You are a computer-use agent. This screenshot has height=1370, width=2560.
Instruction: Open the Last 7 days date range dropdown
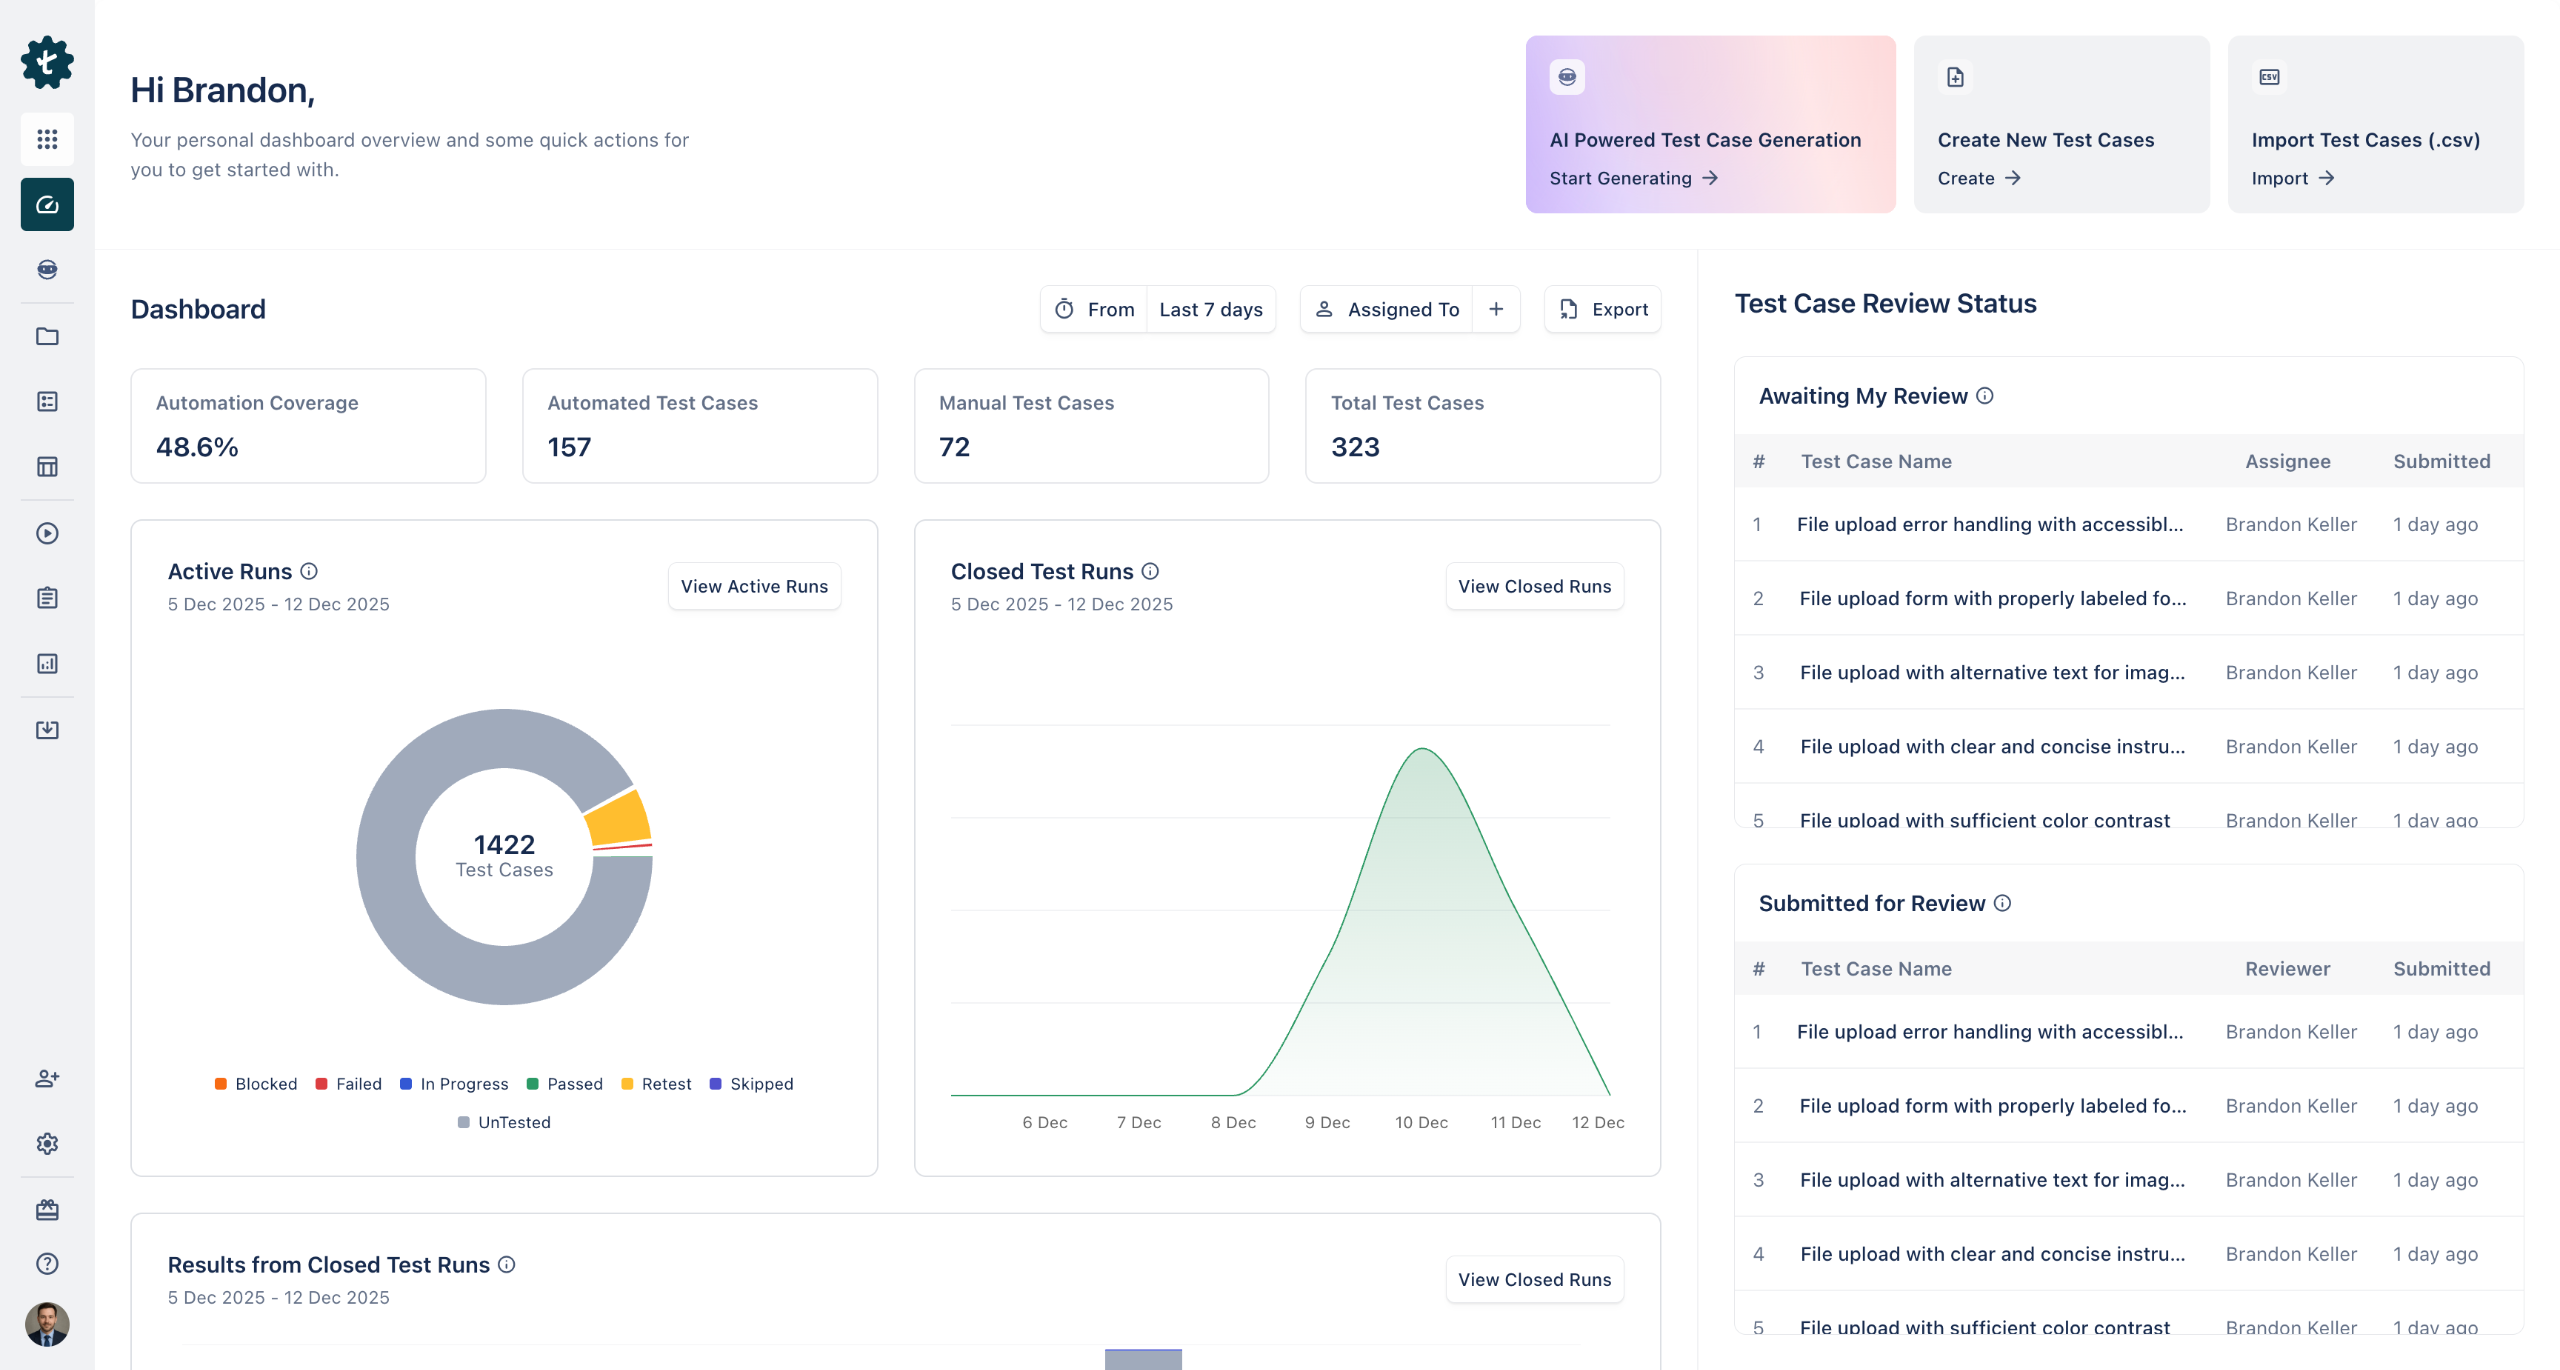[x=1210, y=310]
